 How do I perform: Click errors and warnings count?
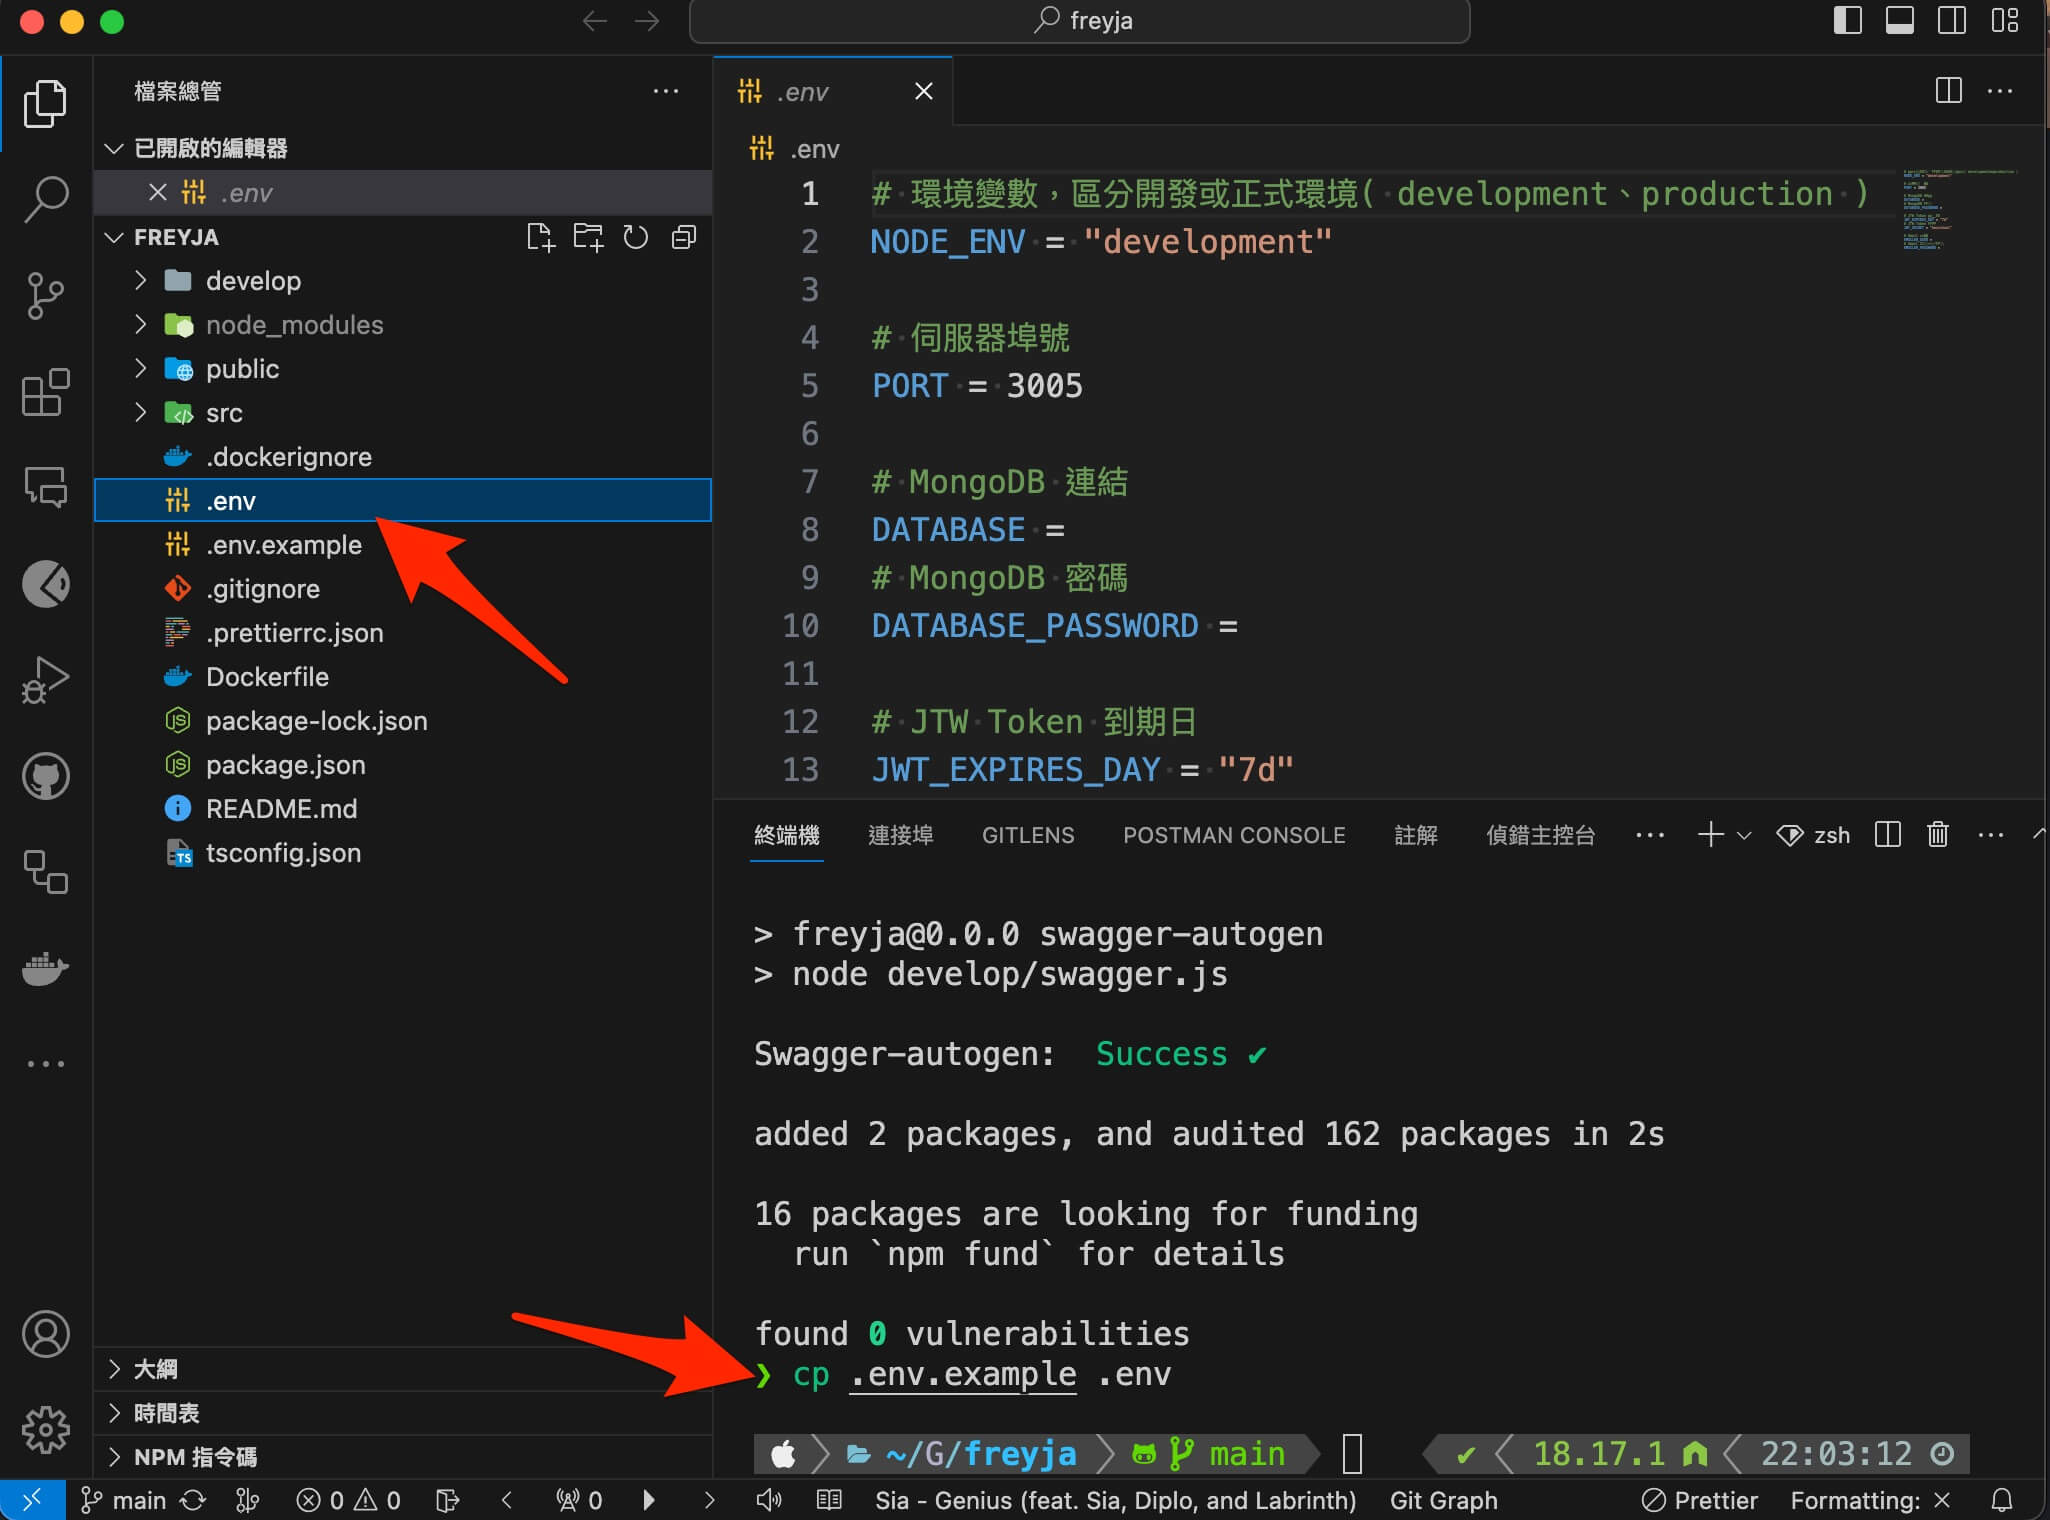349,1500
